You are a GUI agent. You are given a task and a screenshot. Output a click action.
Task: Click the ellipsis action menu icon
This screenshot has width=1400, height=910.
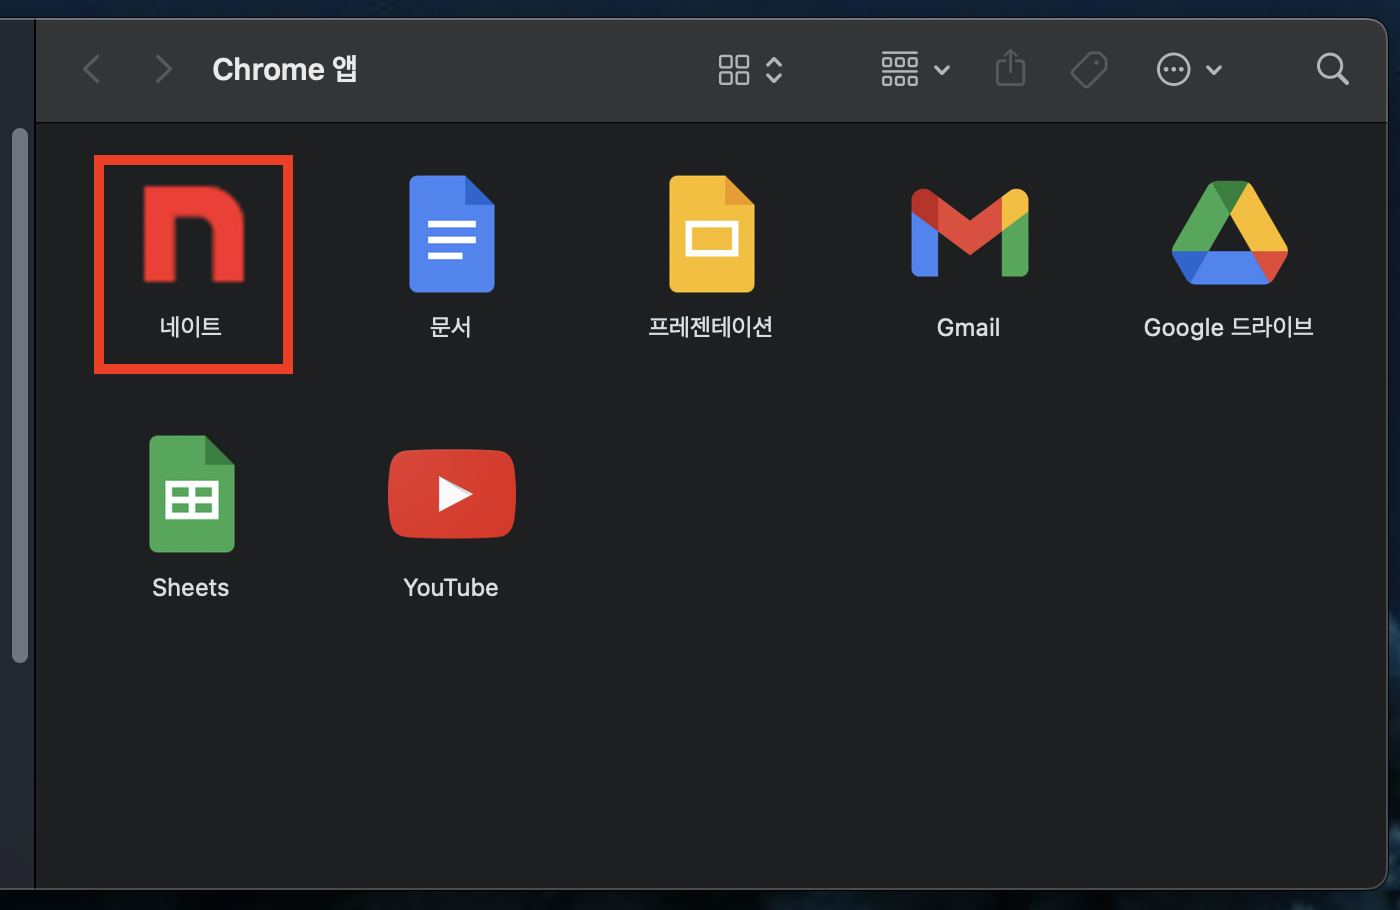pos(1174,70)
